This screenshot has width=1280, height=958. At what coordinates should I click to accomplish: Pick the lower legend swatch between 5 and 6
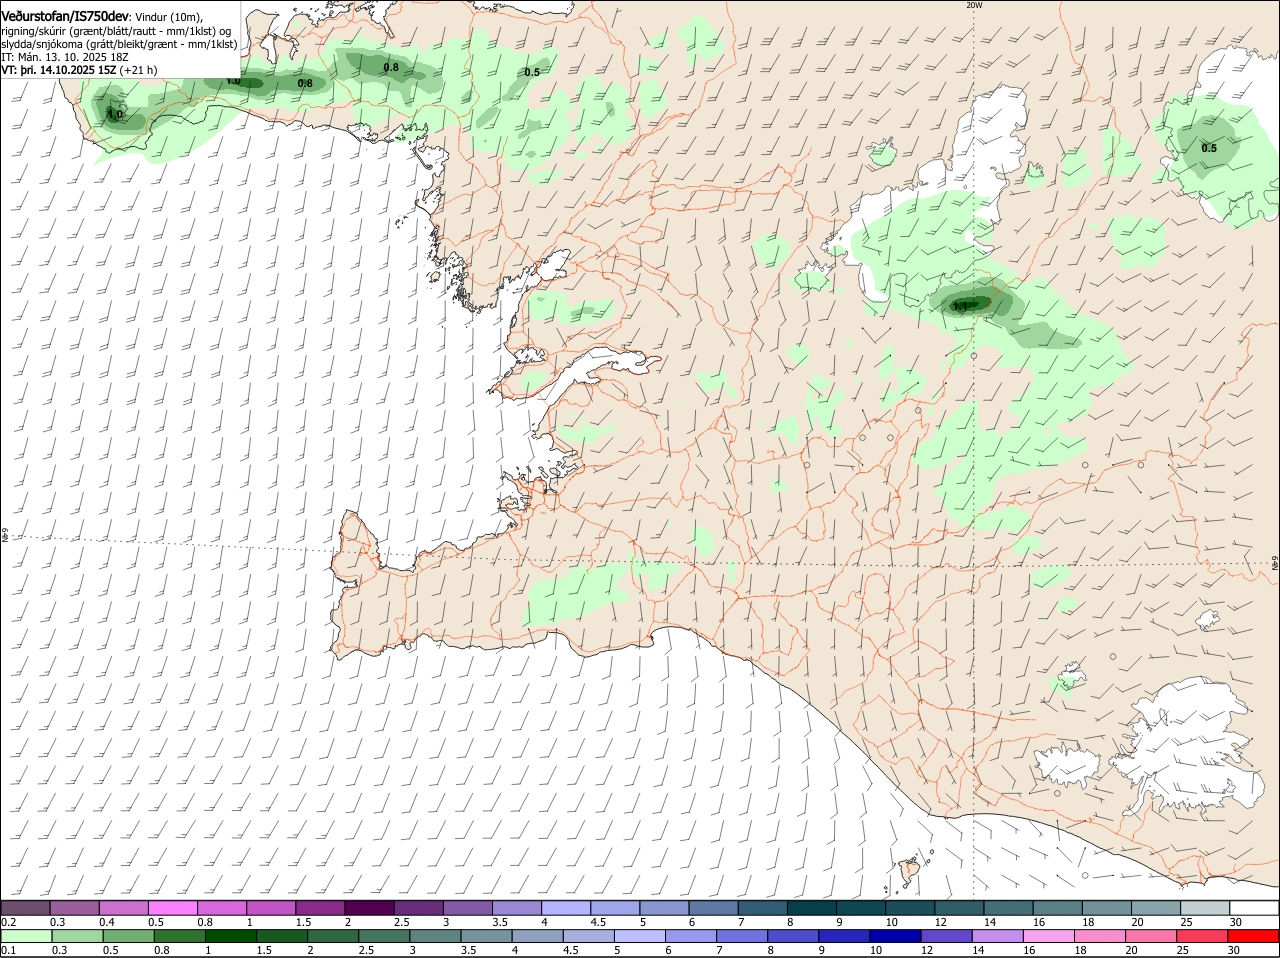(640, 936)
